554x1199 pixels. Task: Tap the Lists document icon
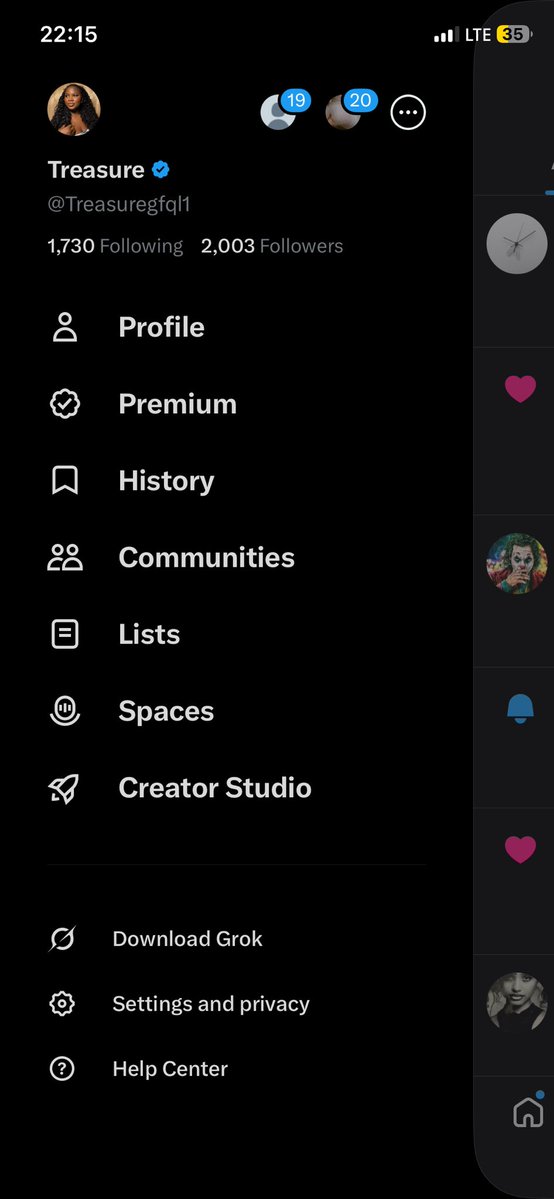click(65, 634)
